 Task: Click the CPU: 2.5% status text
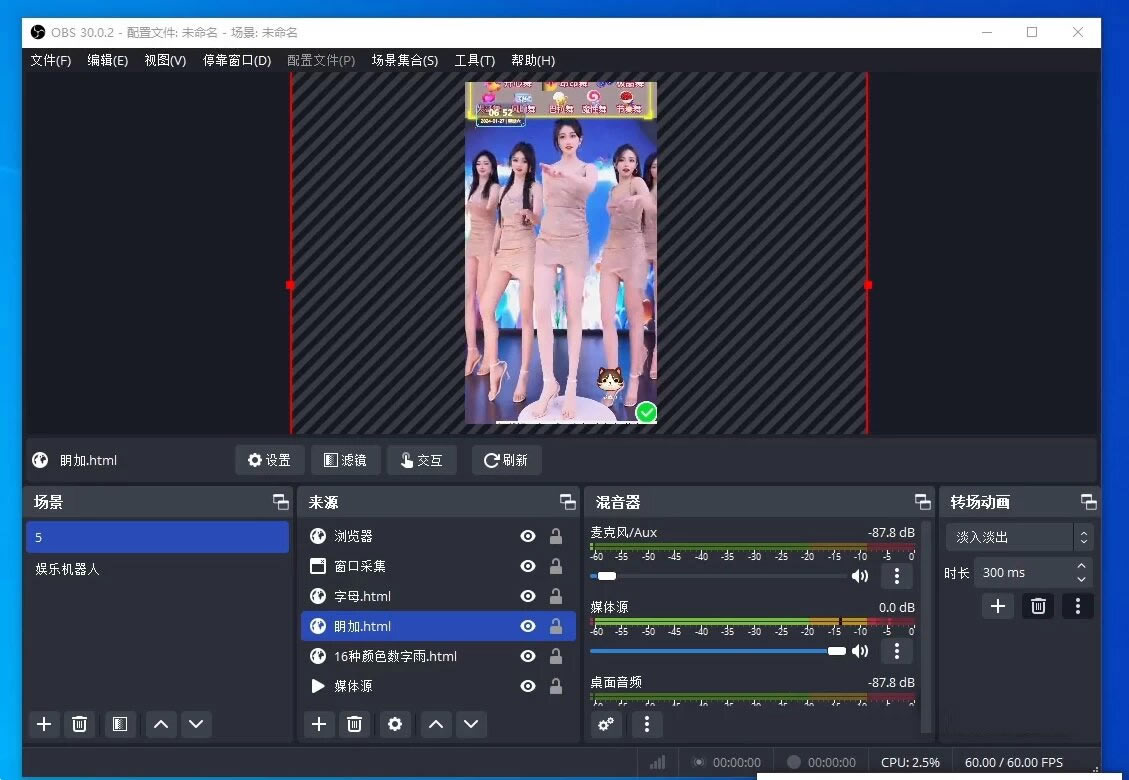coord(910,762)
